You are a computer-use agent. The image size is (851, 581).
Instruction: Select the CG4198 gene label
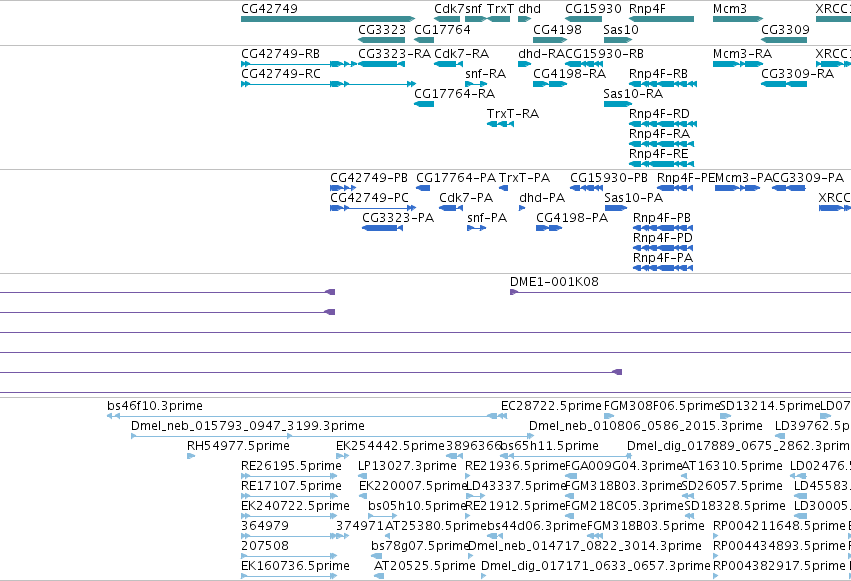pyautogui.click(x=557, y=29)
